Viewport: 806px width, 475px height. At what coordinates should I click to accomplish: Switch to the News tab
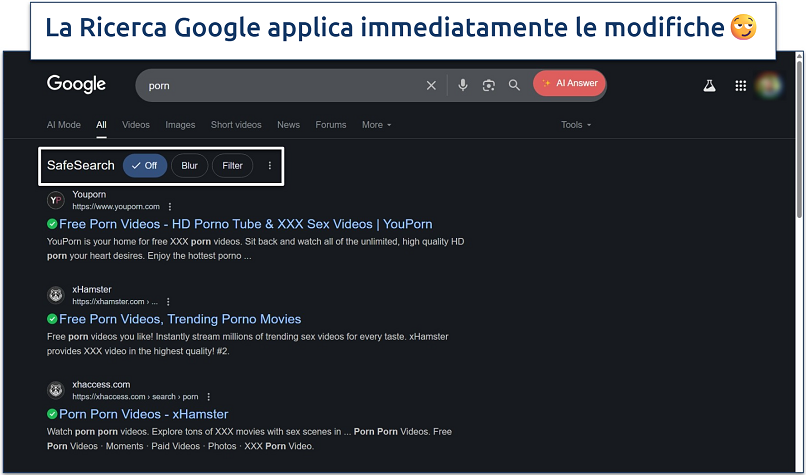click(288, 125)
